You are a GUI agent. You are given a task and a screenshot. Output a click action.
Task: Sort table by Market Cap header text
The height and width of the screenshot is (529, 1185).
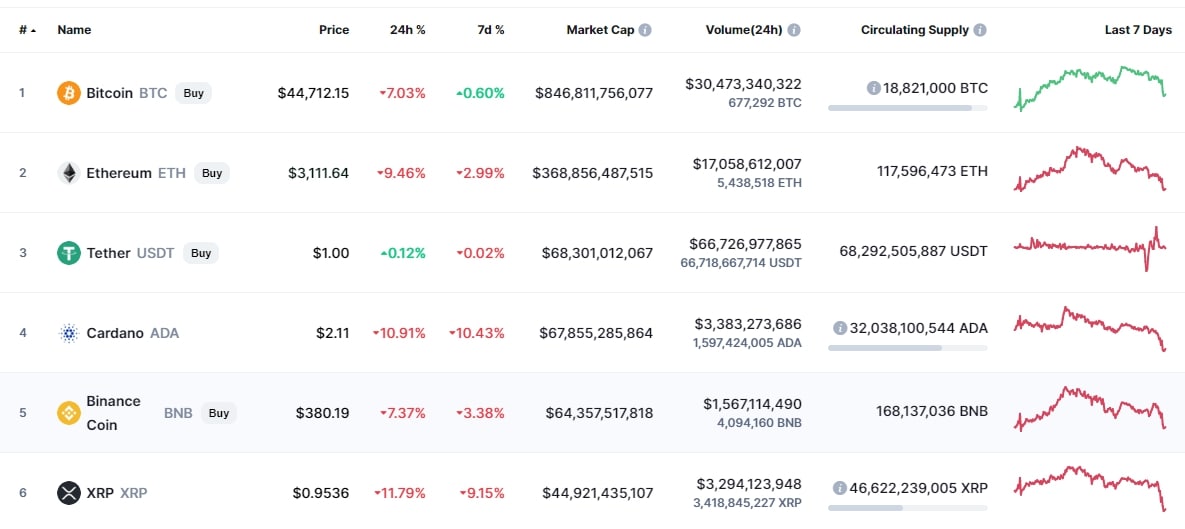pyautogui.click(x=600, y=30)
